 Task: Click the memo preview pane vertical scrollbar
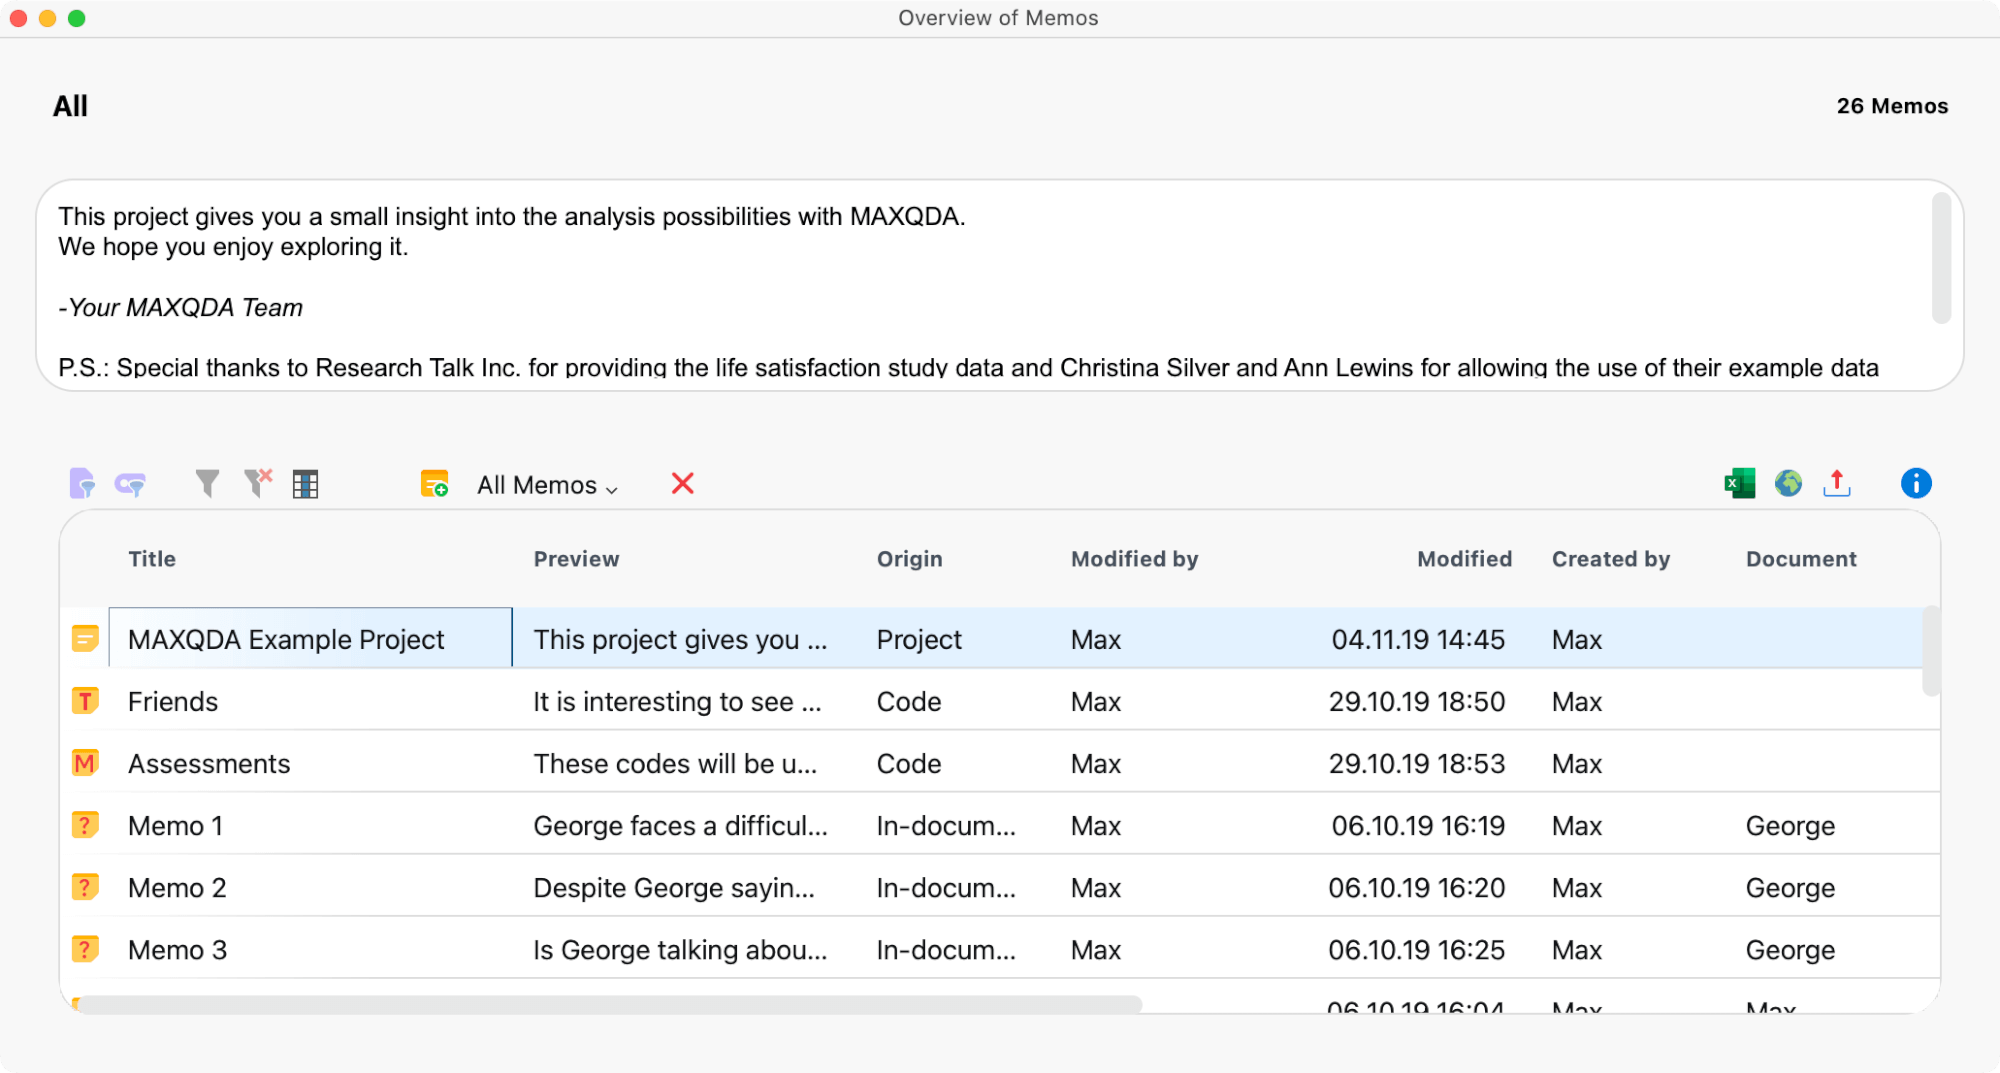click(x=1941, y=258)
